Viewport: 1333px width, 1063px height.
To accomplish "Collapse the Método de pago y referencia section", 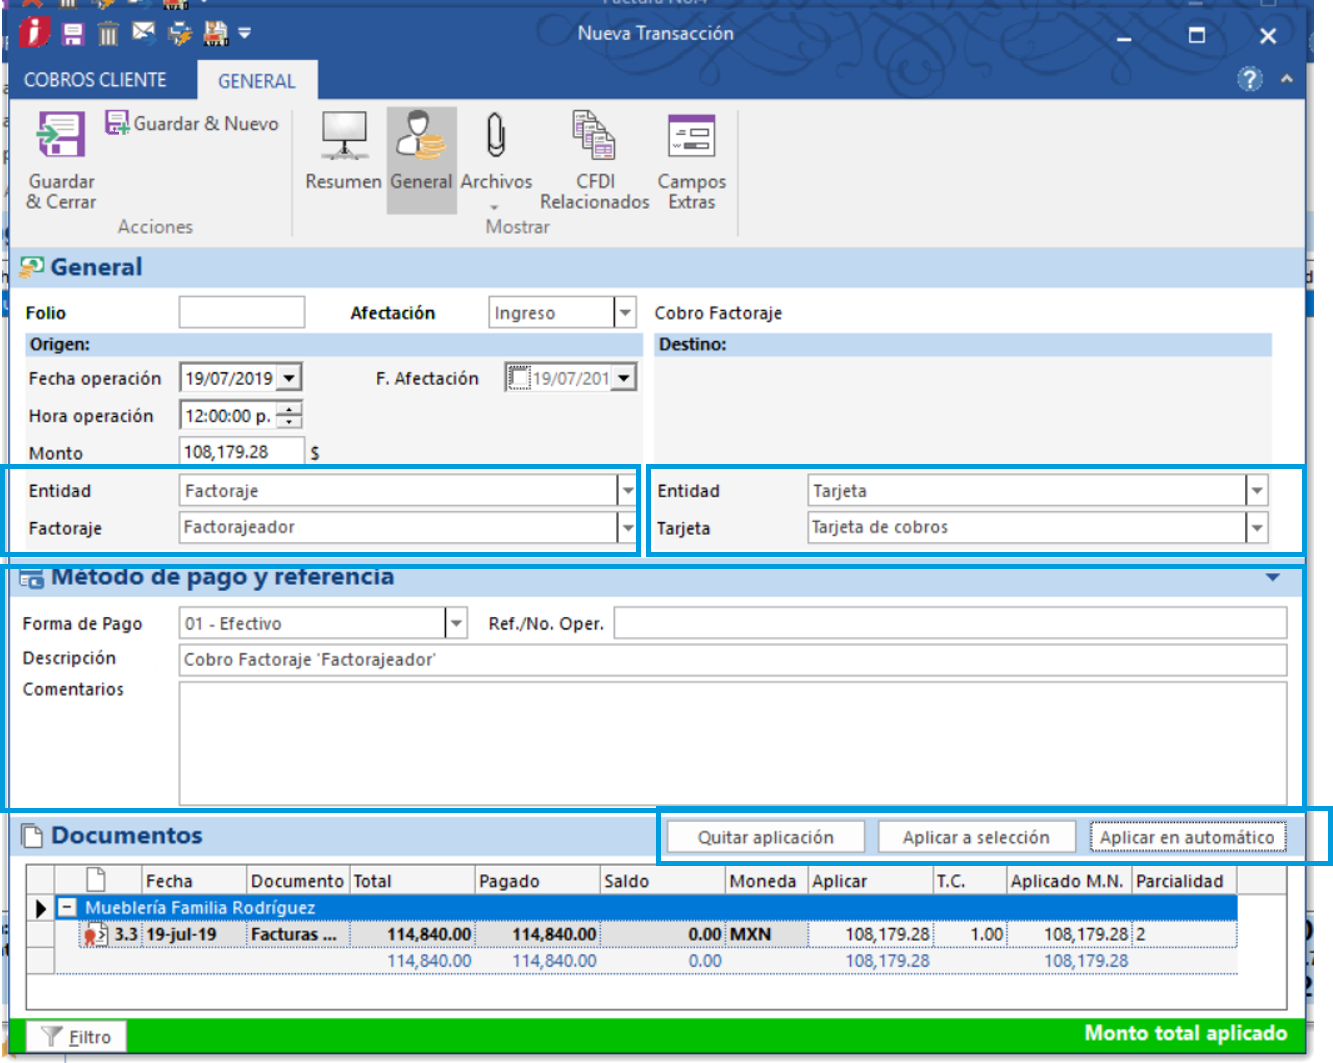I will click(x=1272, y=577).
